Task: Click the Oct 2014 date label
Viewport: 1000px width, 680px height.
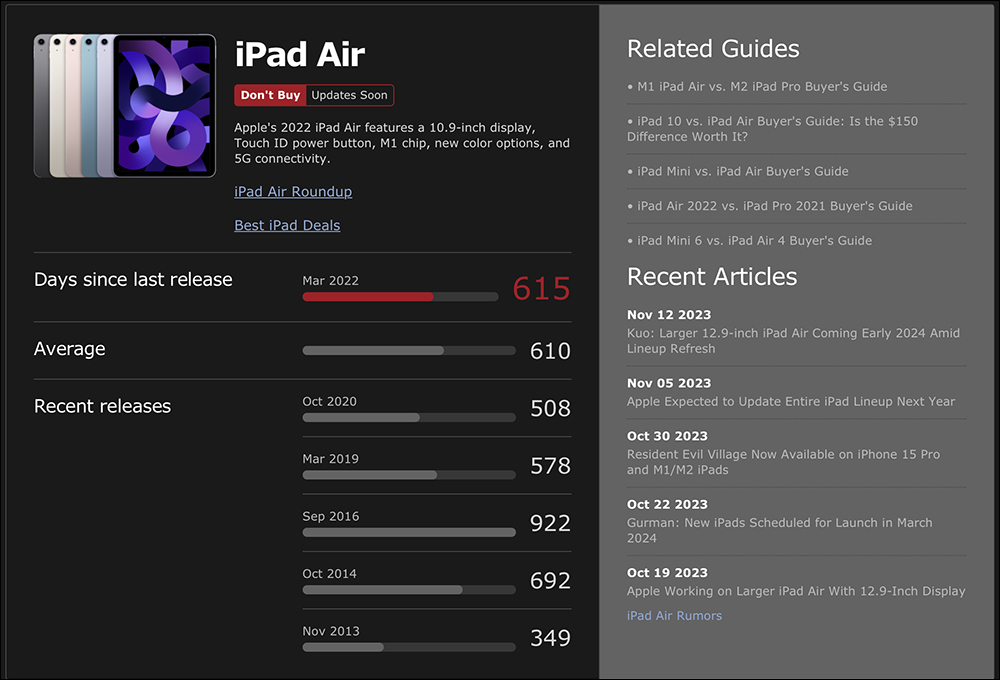Action: (330, 573)
